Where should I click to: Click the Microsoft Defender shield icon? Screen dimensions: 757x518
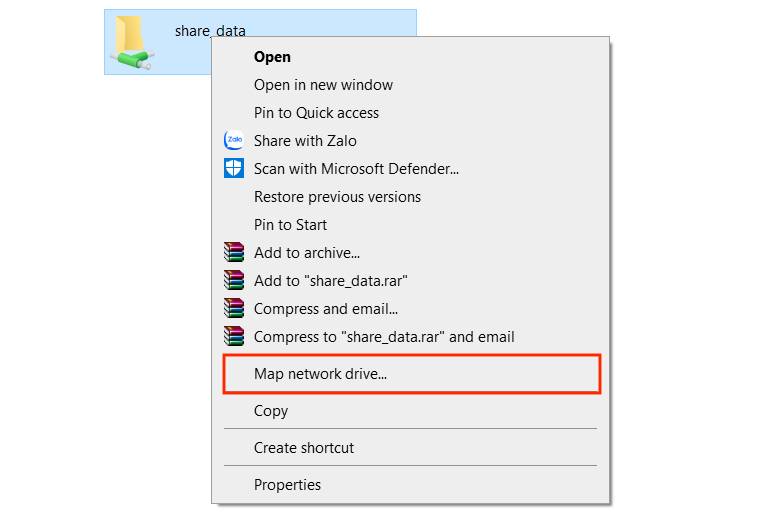234,169
